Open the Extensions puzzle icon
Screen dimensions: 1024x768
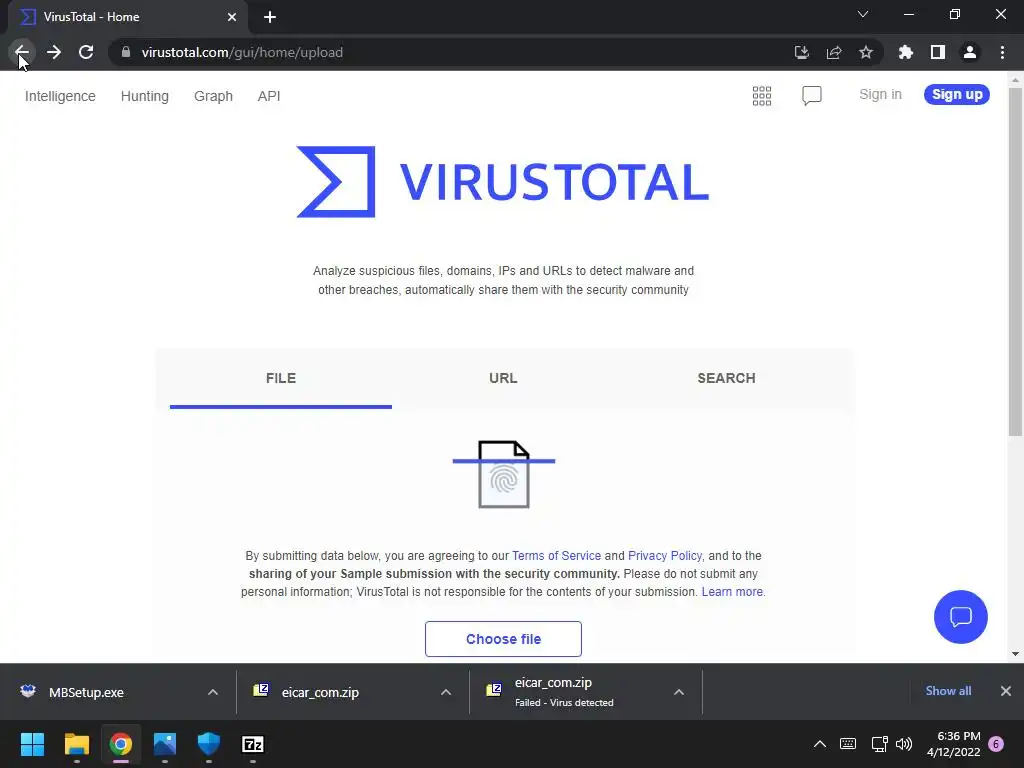click(x=906, y=52)
